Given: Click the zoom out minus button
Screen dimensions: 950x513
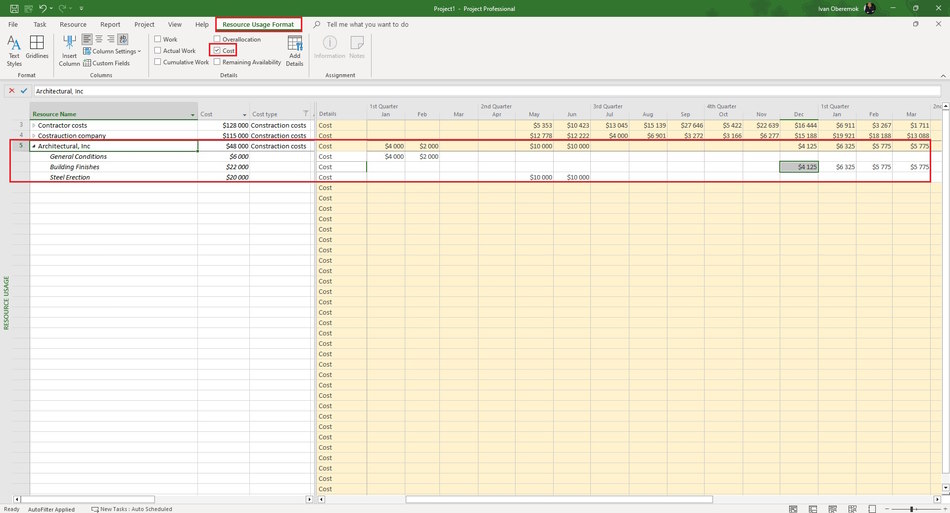Looking at the screenshot, I should (887, 509).
